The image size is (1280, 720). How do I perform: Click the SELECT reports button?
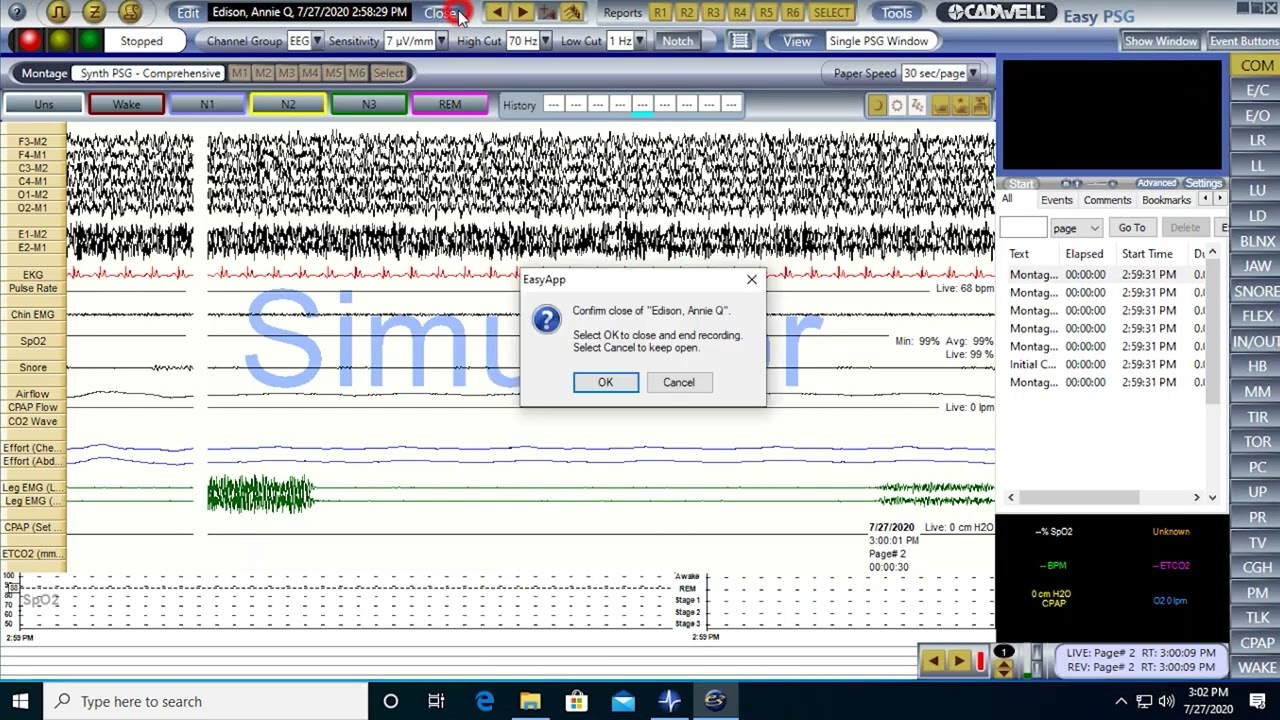point(832,13)
